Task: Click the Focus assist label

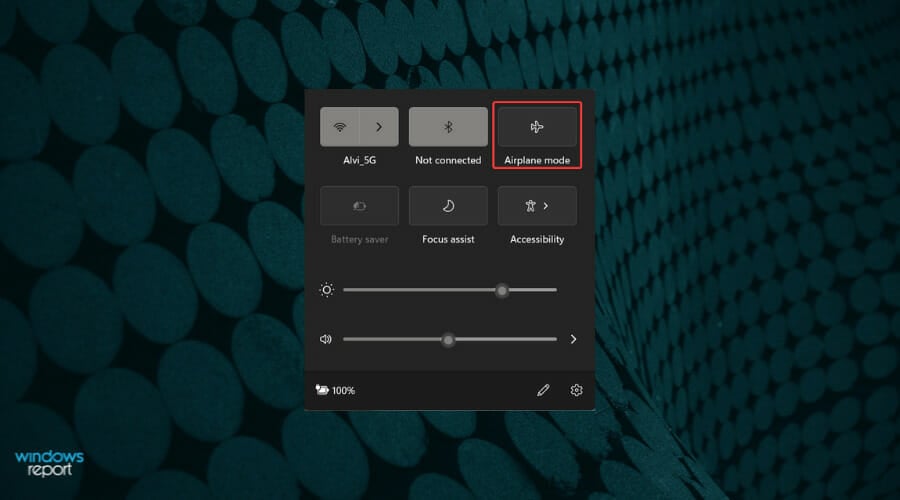Action: point(448,239)
